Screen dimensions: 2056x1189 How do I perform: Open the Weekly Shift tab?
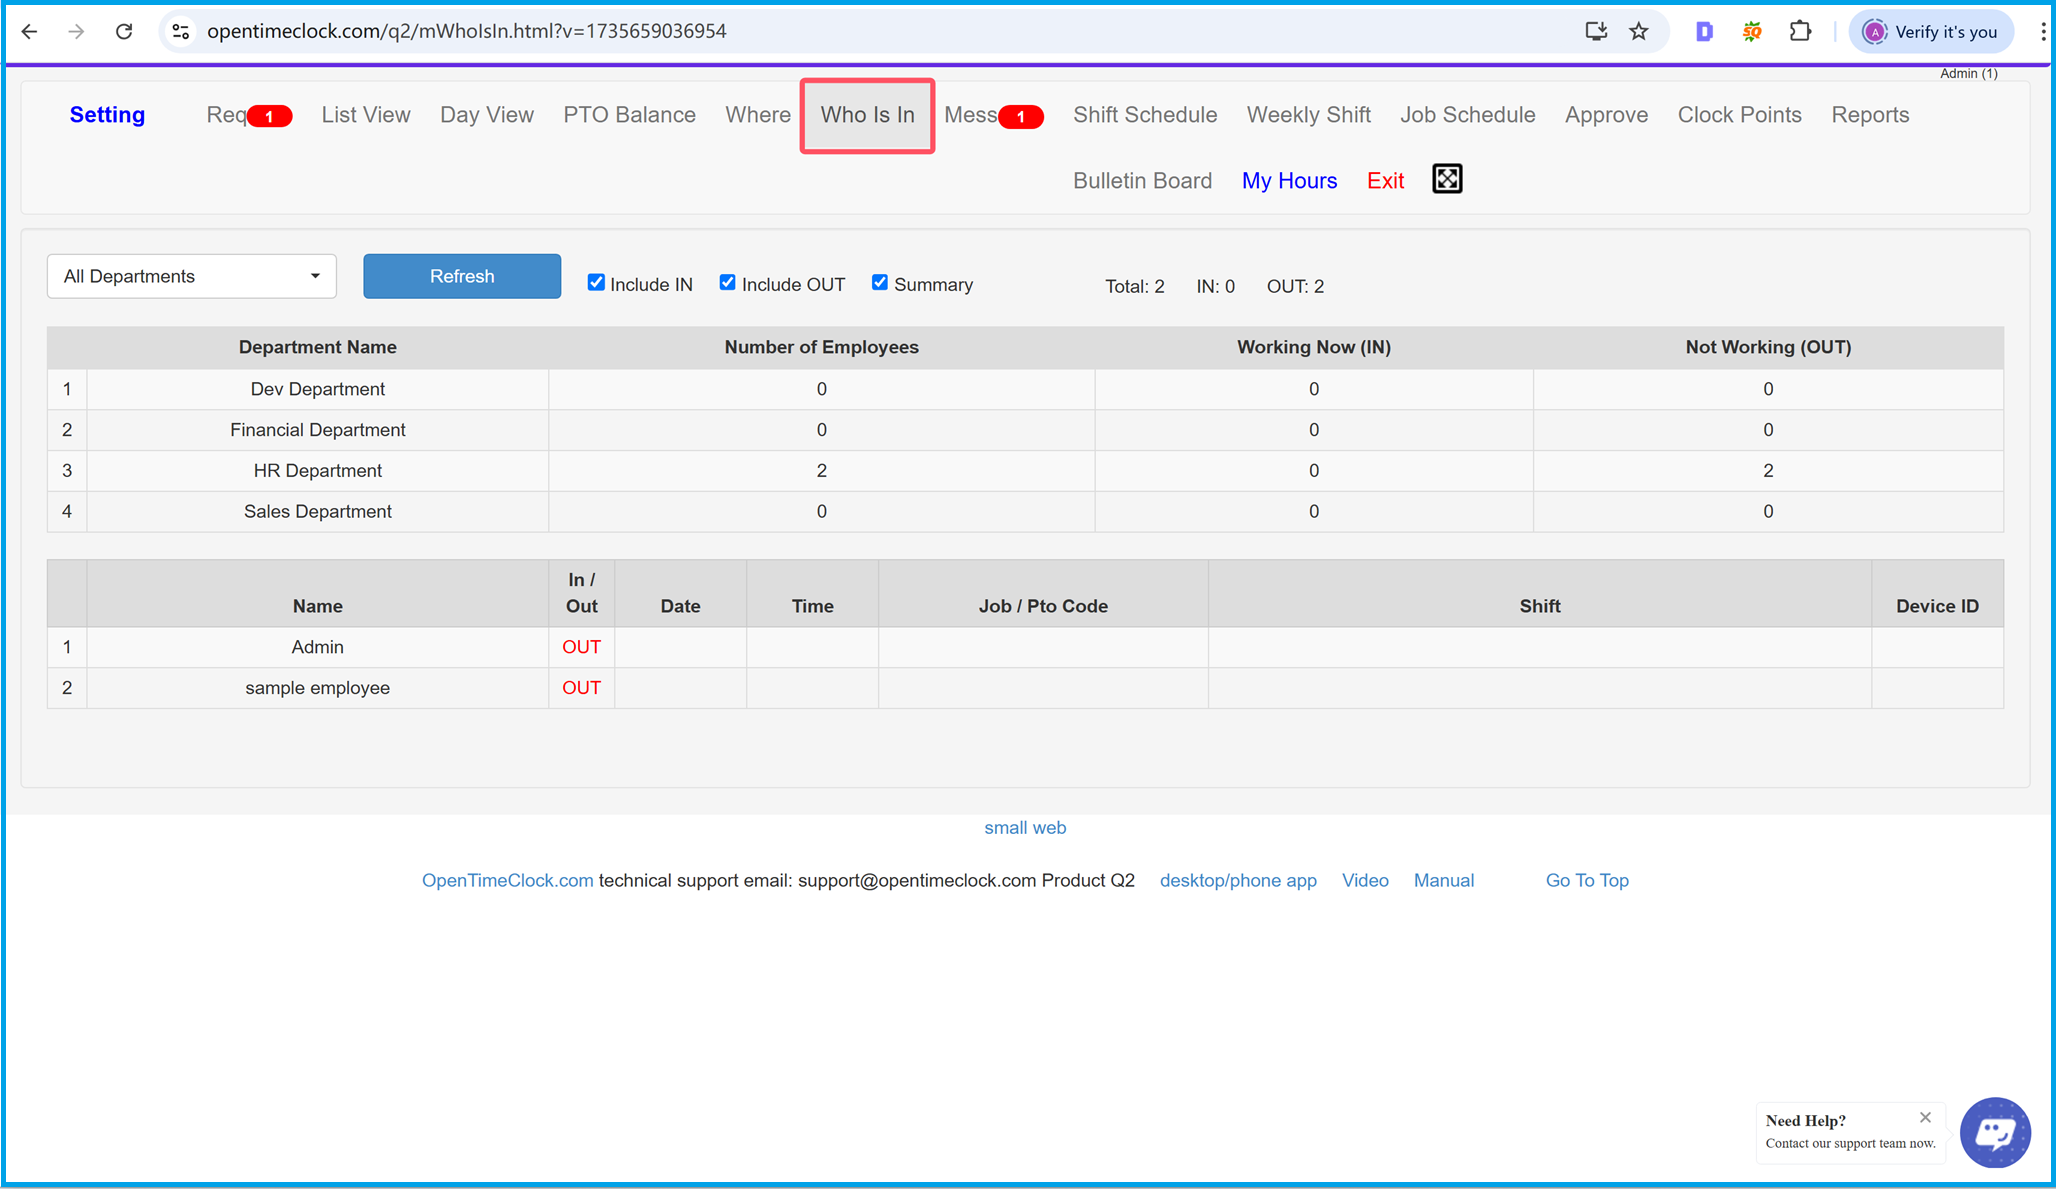(1308, 115)
